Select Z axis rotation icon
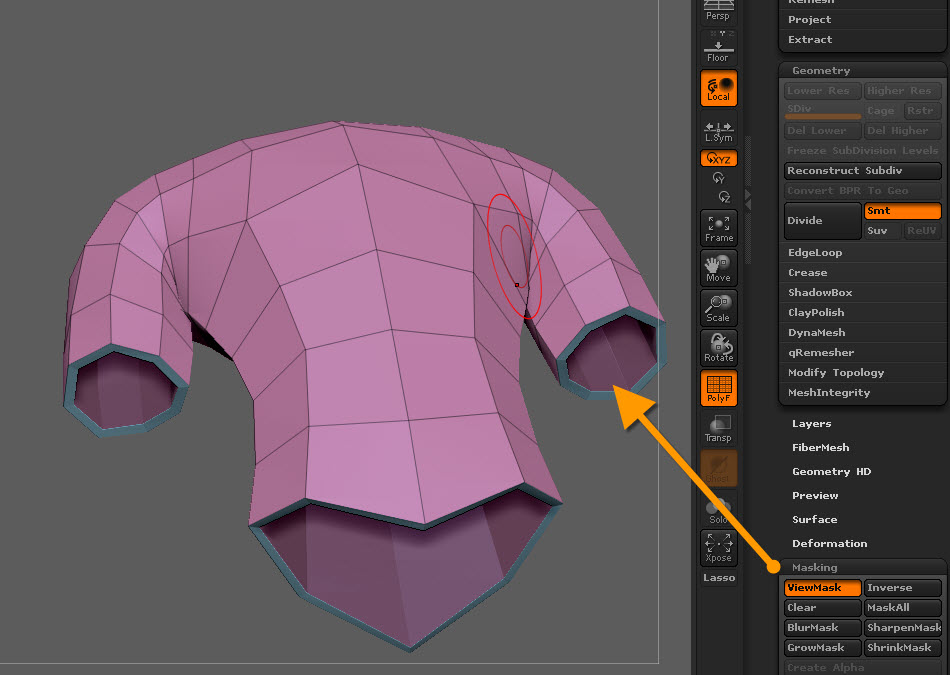 [725, 197]
